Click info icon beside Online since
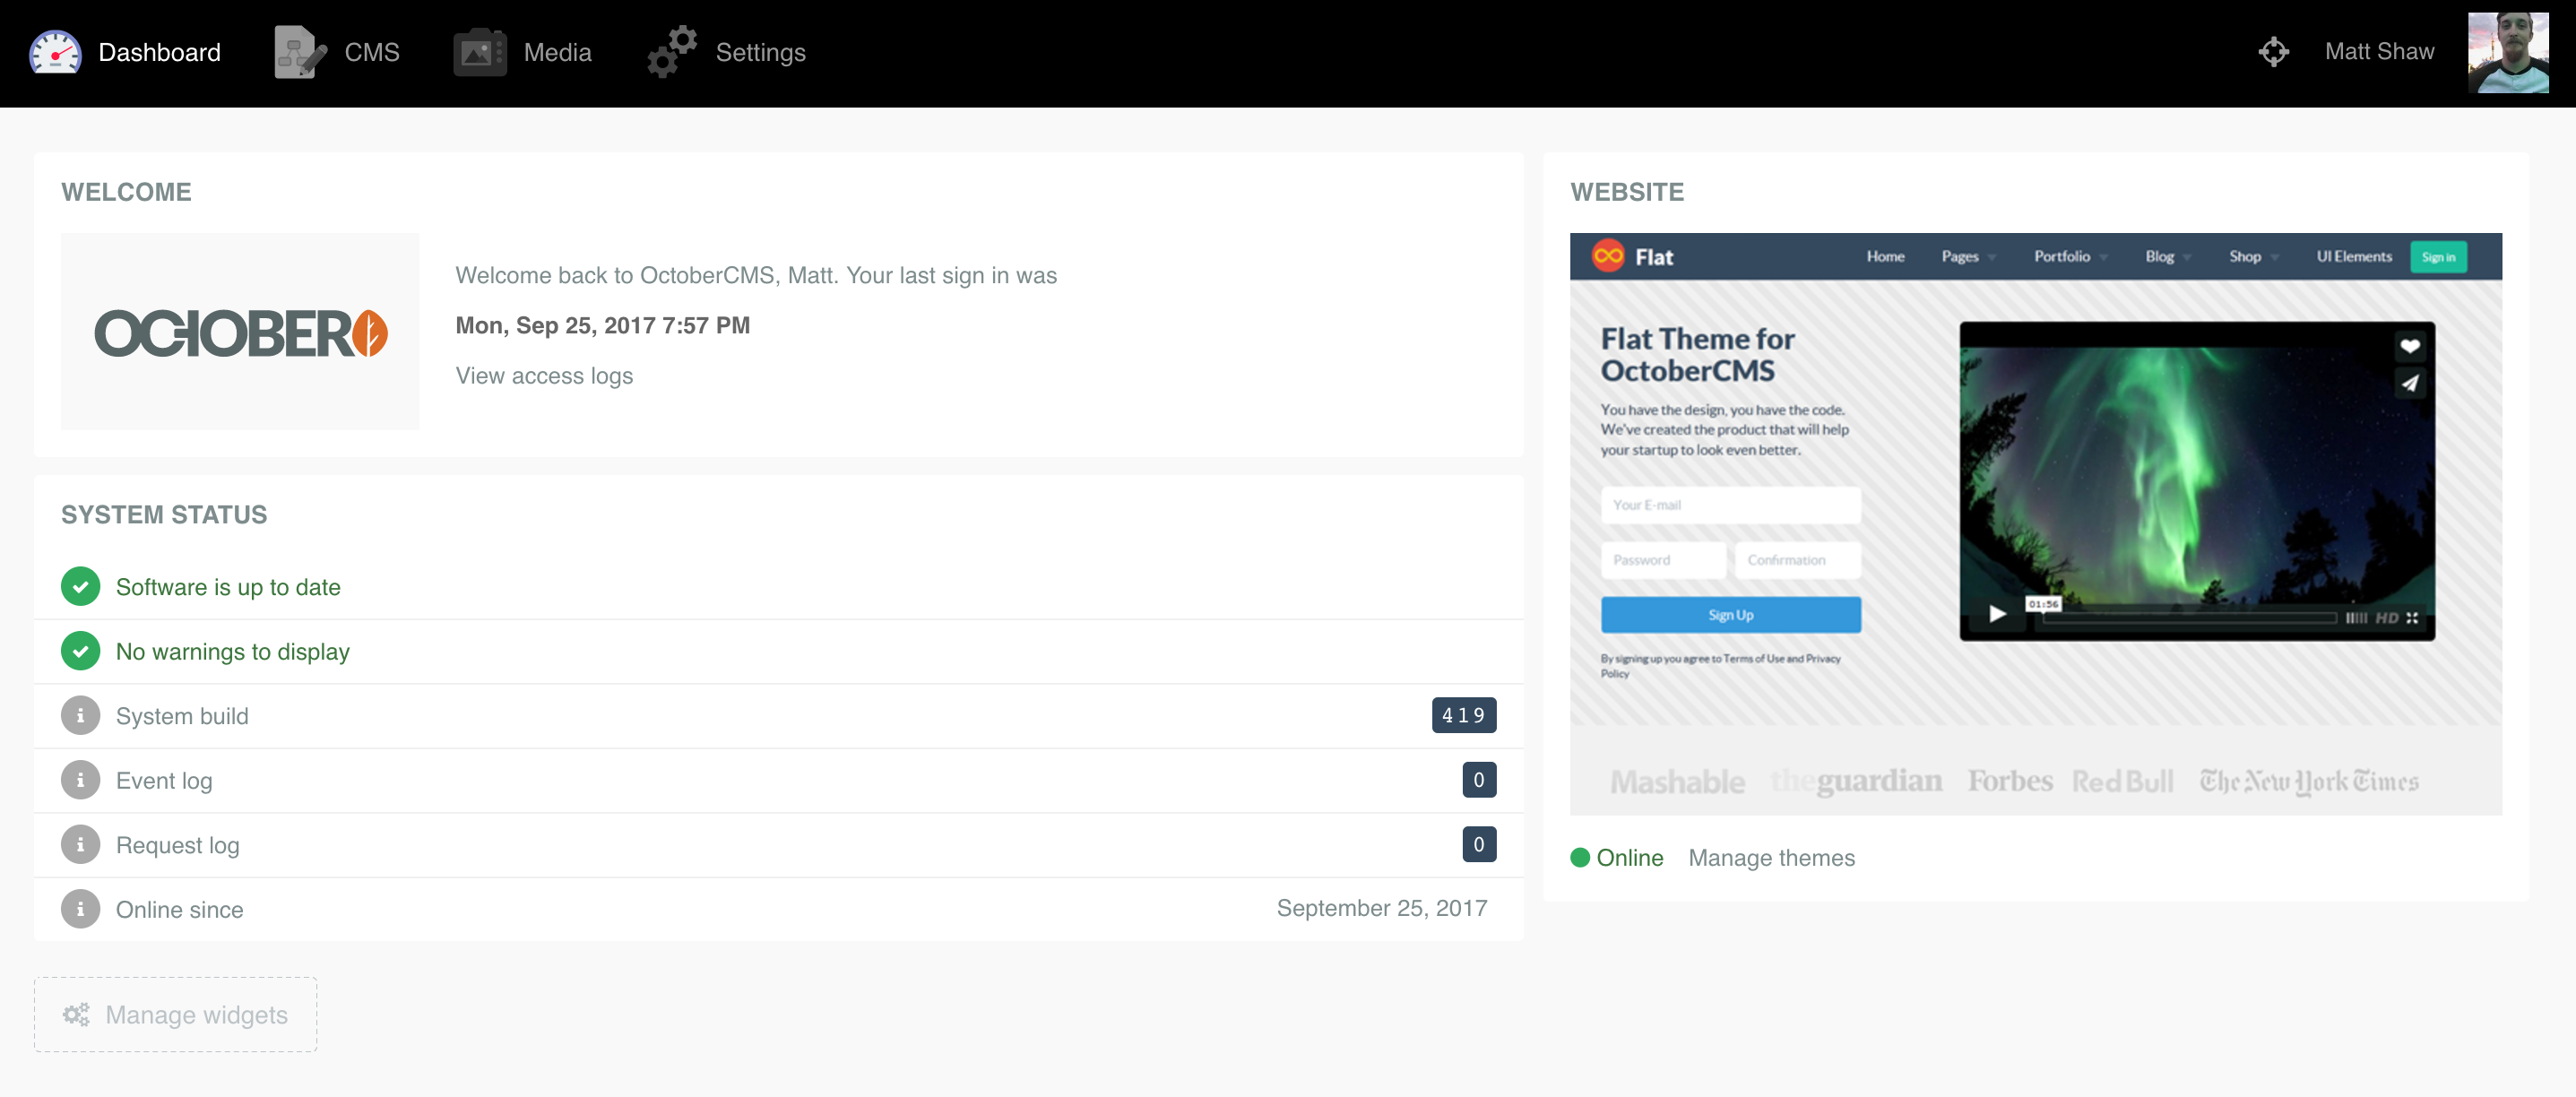The width and height of the screenshot is (2576, 1097). (x=80, y=909)
